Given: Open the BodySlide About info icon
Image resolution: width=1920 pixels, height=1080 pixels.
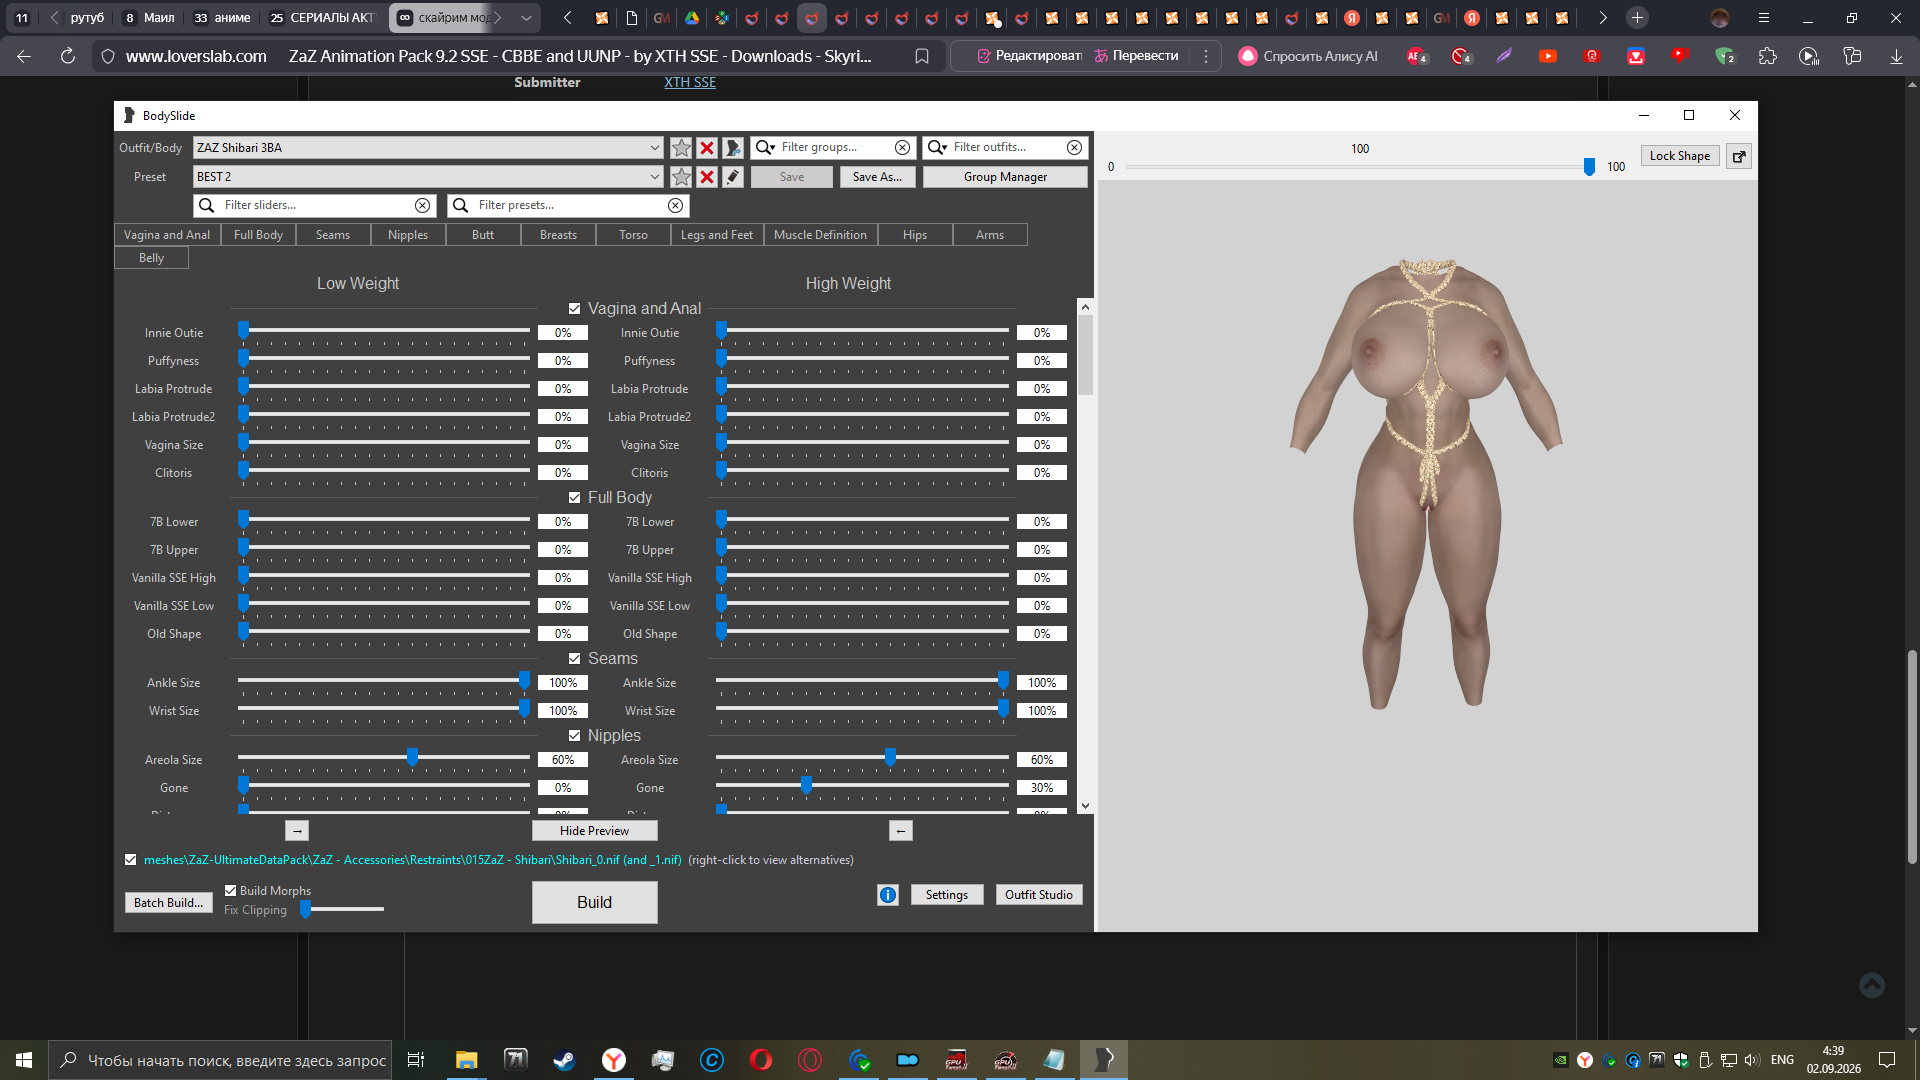Looking at the screenshot, I should coord(888,895).
